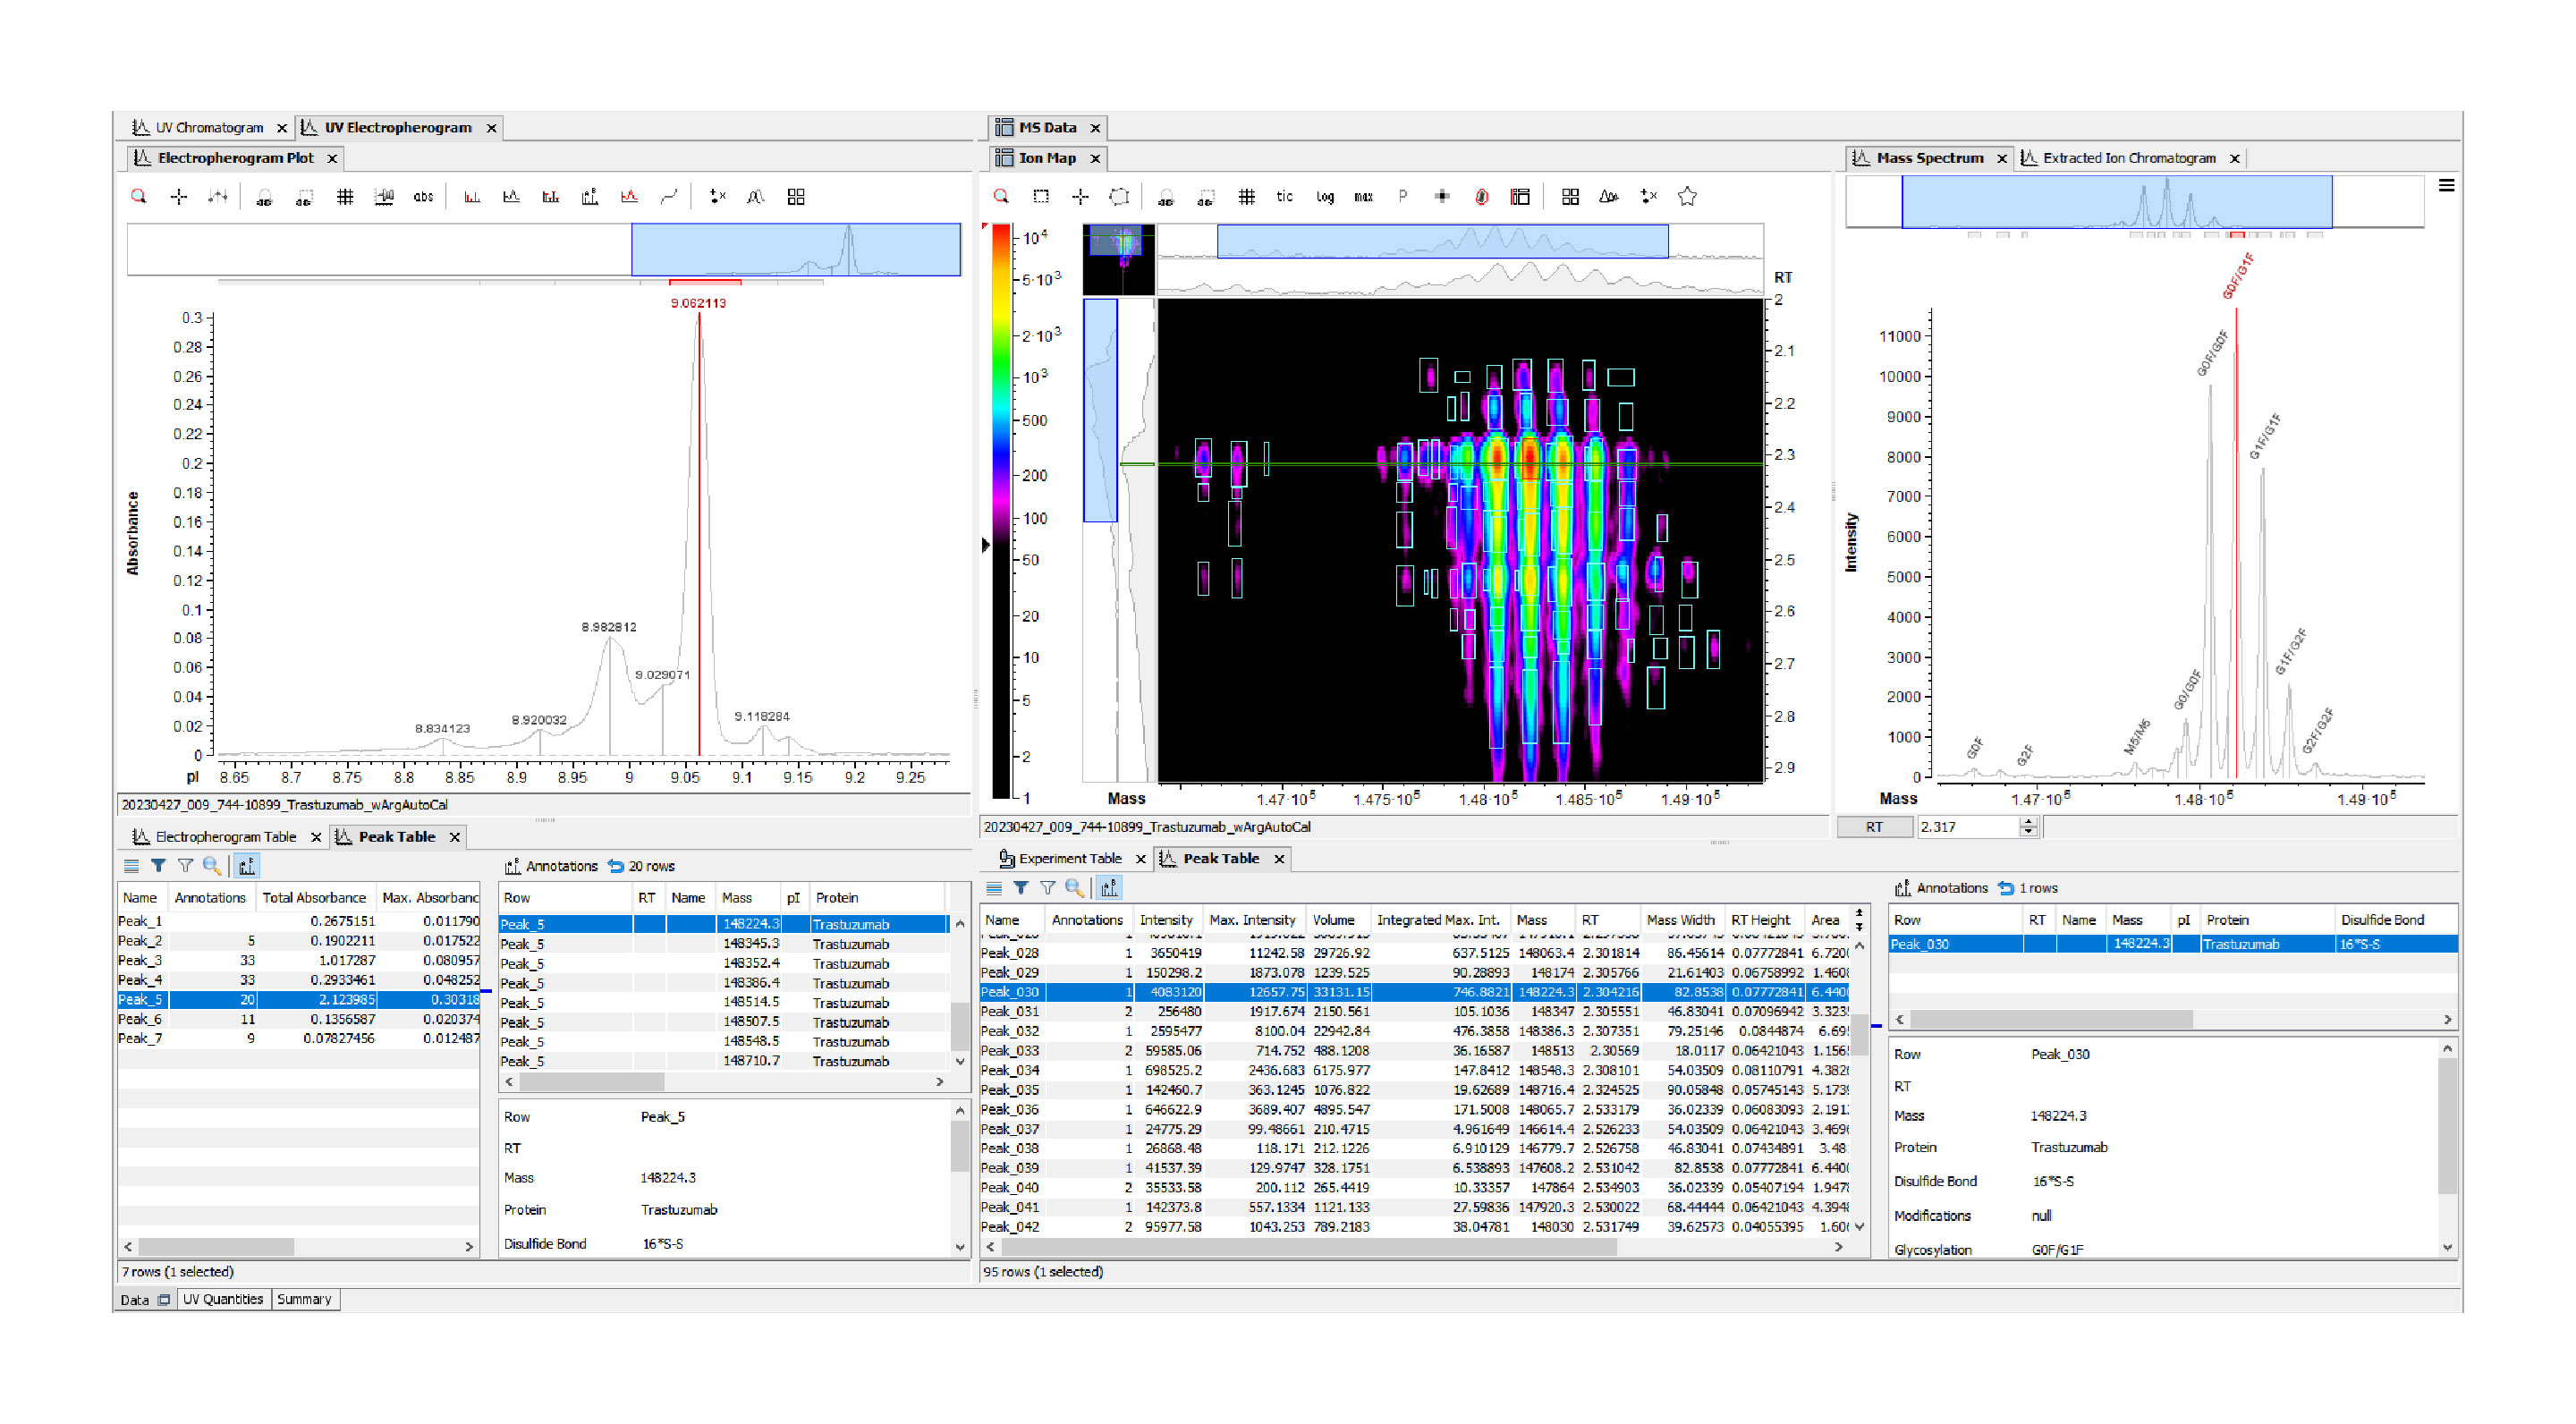Sort by 'Total Absorbance' column header
The width and height of the screenshot is (2576, 1424).
click(x=314, y=898)
